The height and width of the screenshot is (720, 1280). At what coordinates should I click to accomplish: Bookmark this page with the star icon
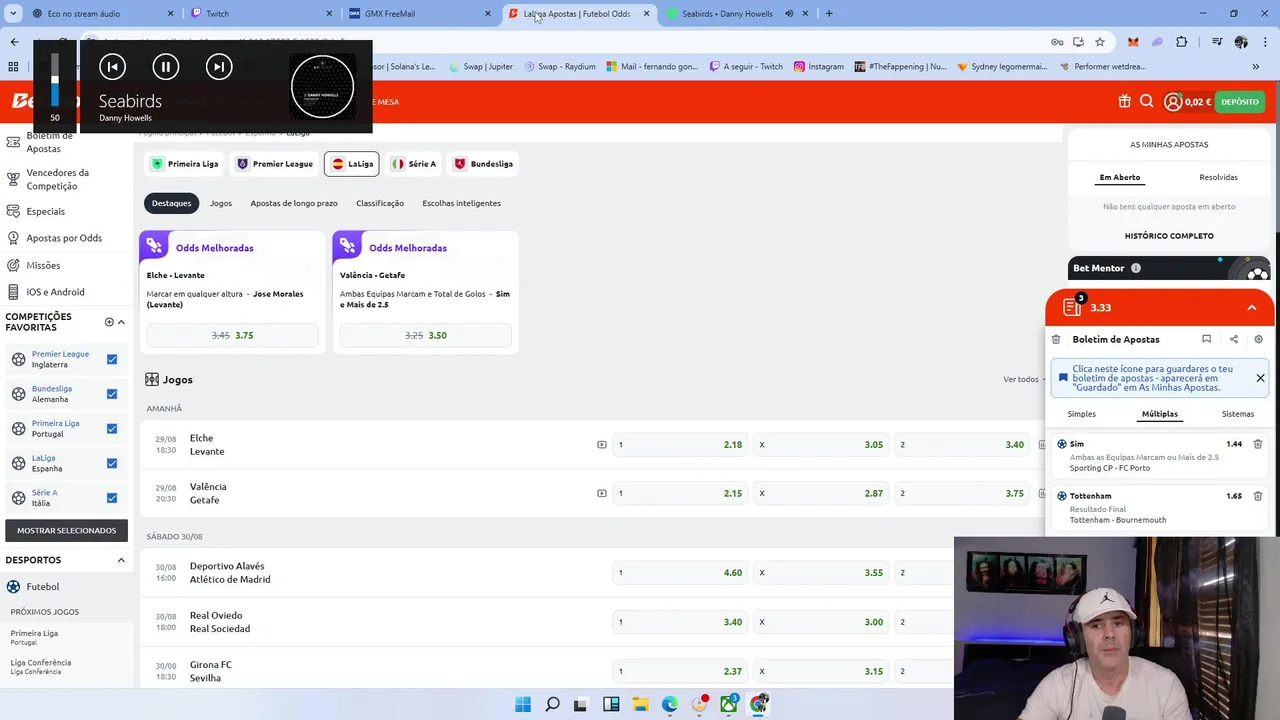[x=1100, y=42]
